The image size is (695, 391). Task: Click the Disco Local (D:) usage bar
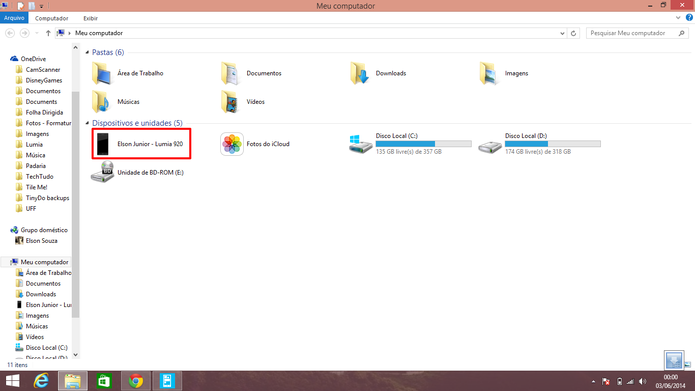[x=552, y=144]
